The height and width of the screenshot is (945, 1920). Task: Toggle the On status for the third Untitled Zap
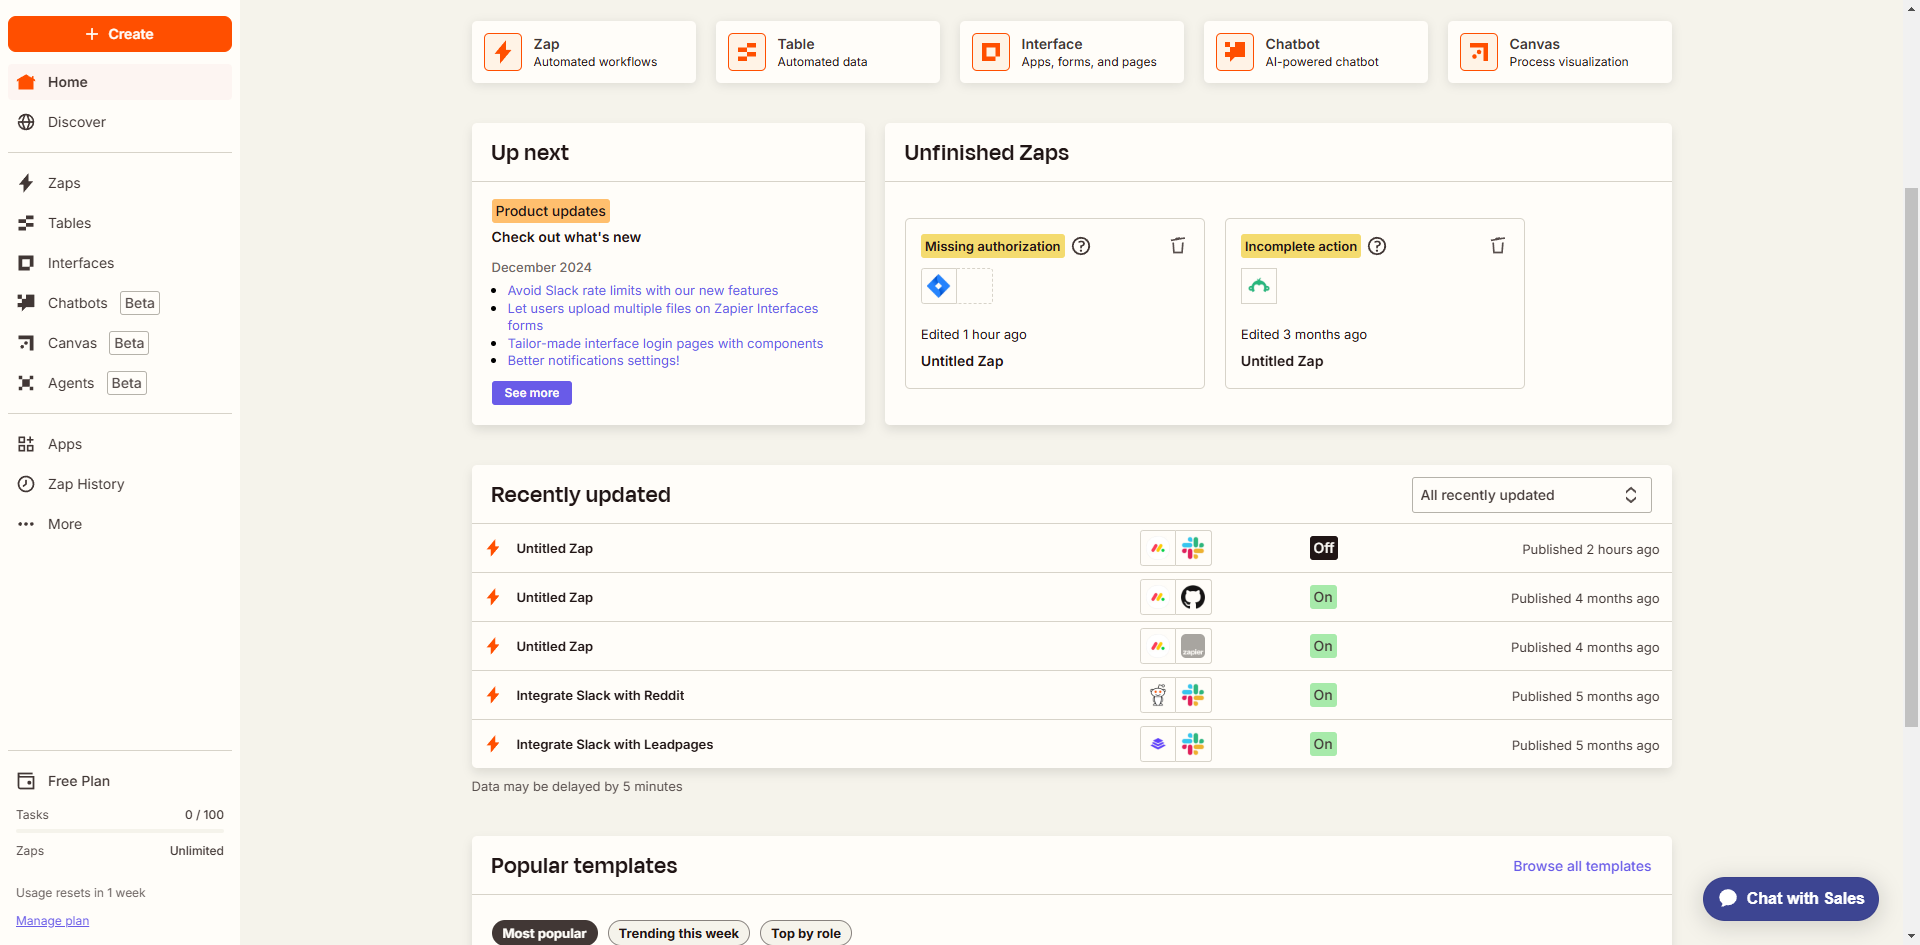click(1323, 646)
